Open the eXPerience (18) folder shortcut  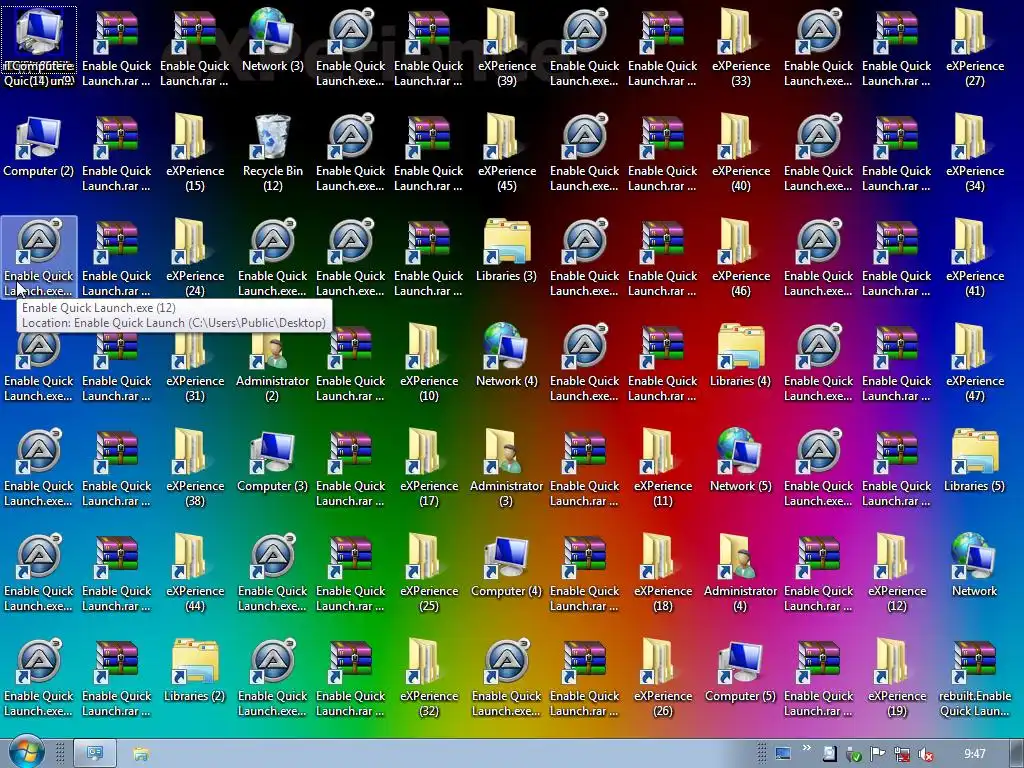coord(662,573)
